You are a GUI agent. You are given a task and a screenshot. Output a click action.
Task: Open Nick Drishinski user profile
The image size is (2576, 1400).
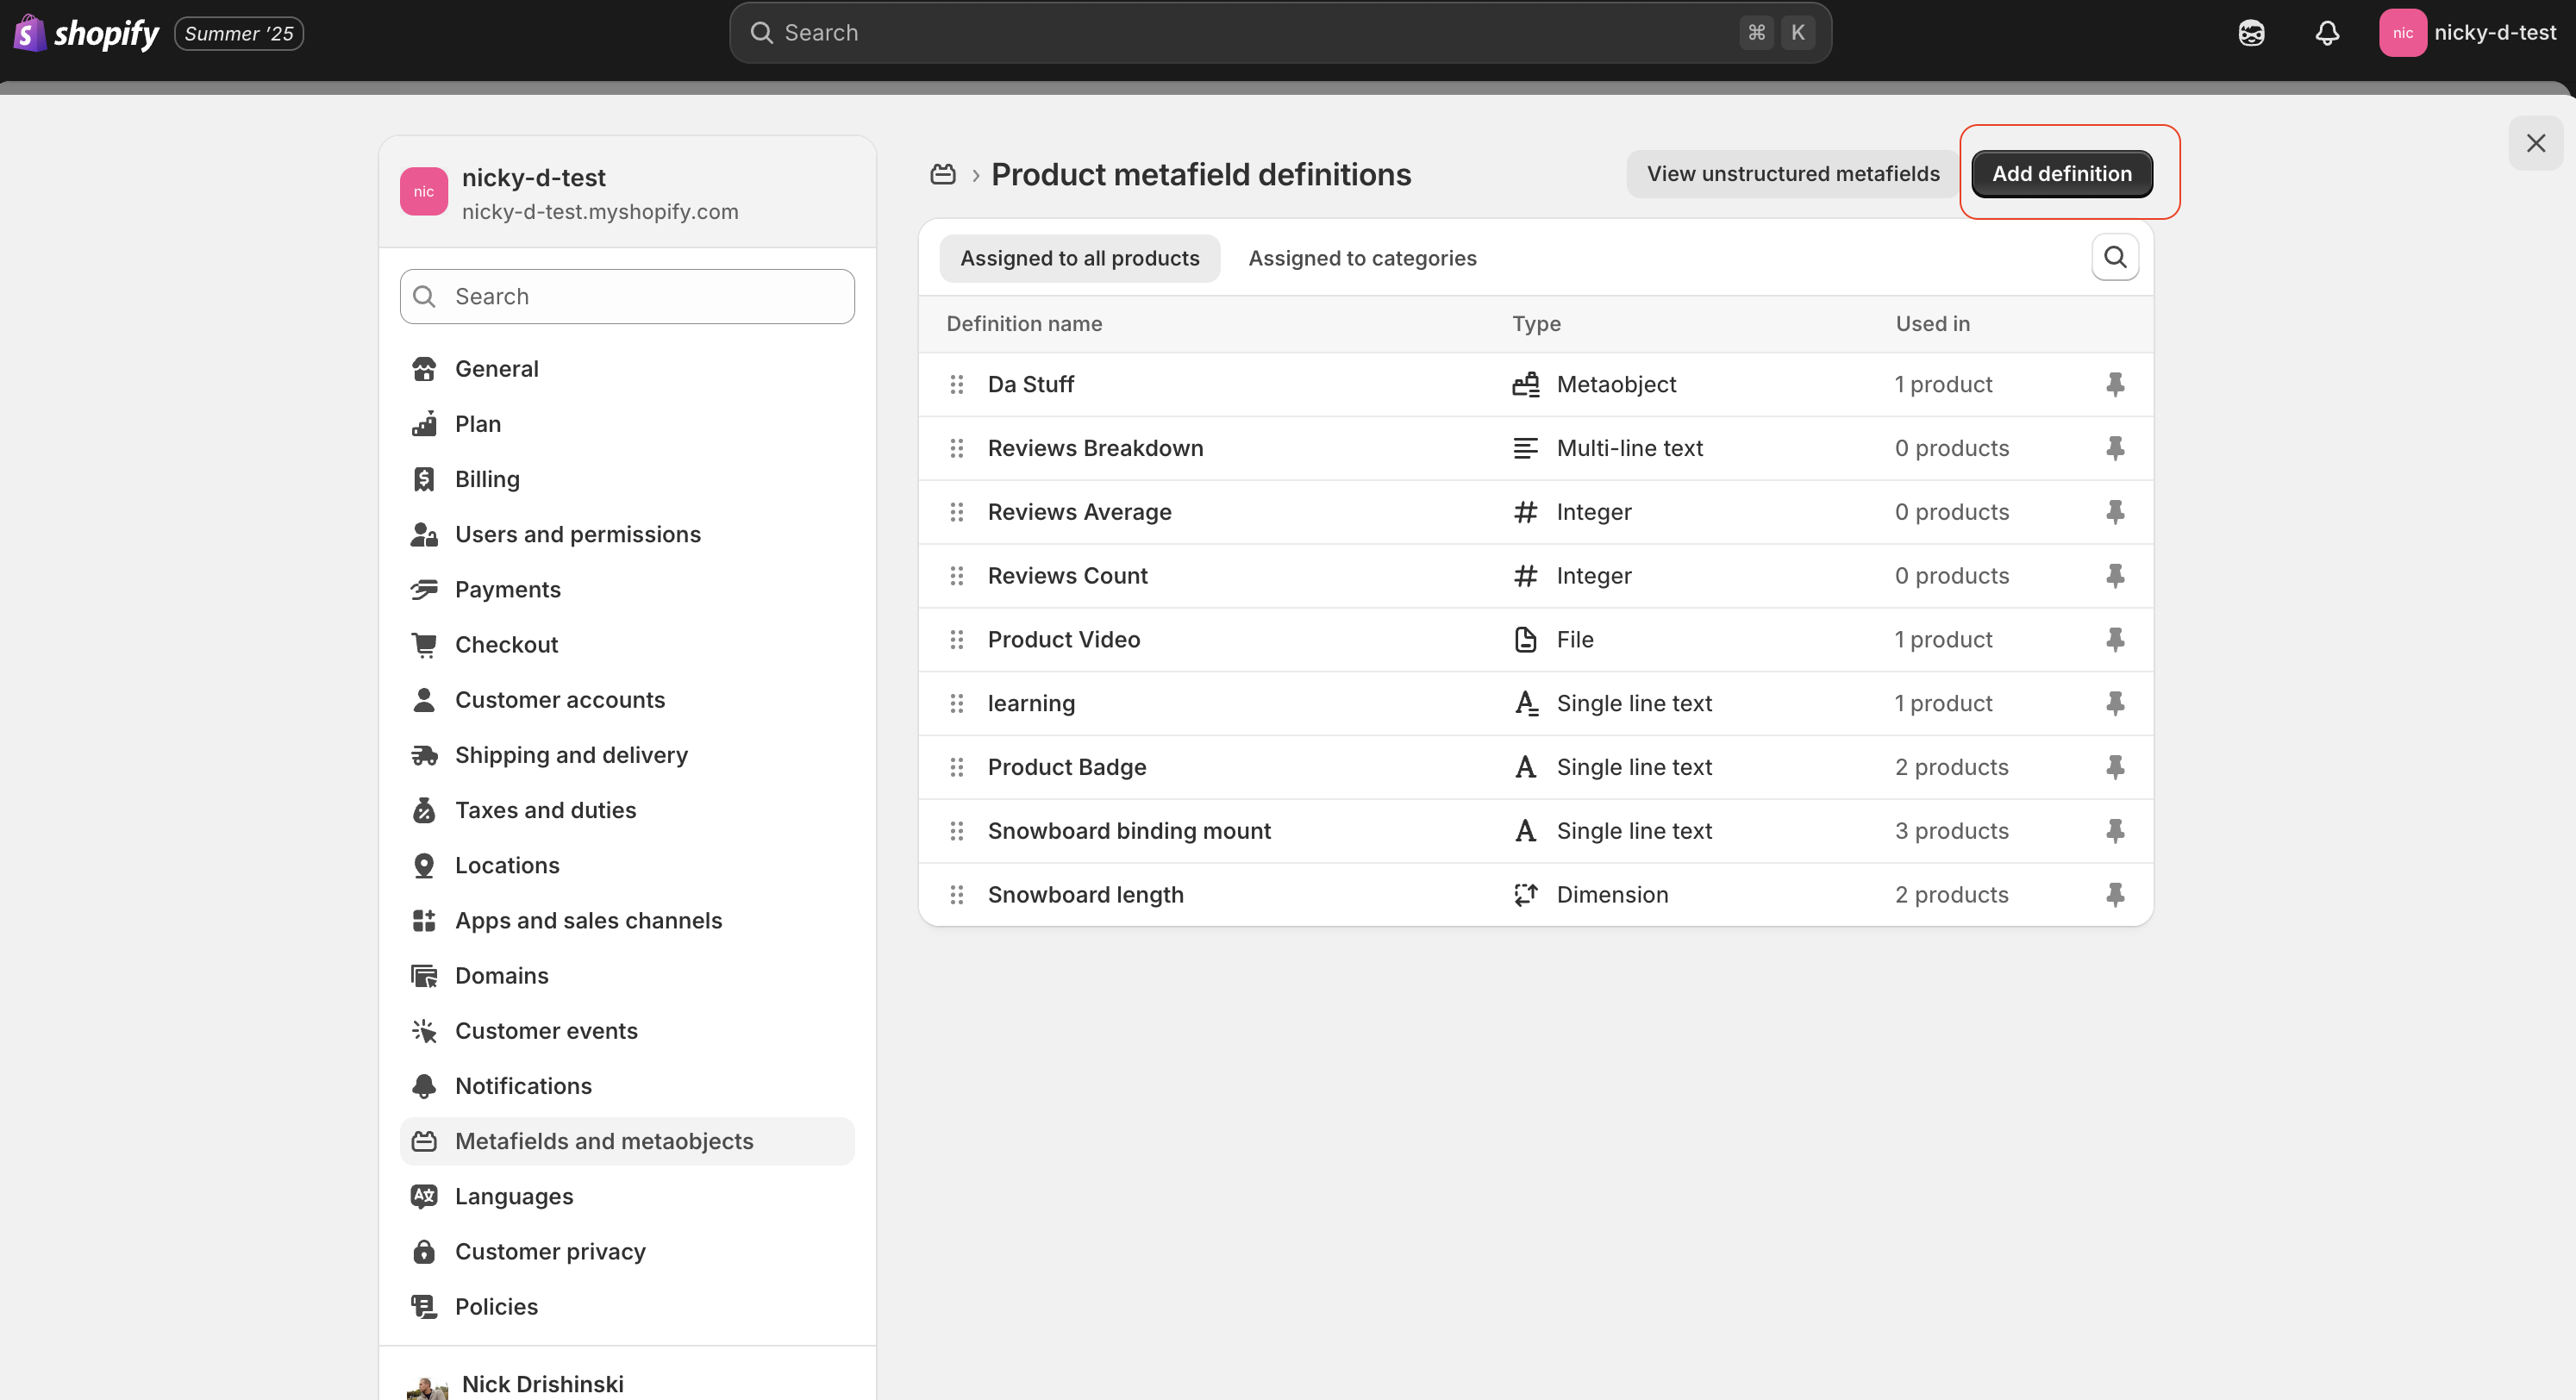coord(542,1383)
